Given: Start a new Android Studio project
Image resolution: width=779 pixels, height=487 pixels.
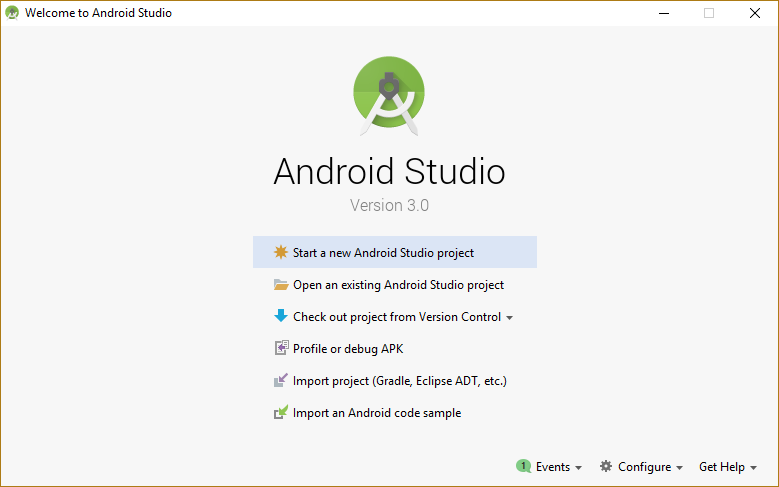Looking at the screenshot, I should [x=395, y=252].
